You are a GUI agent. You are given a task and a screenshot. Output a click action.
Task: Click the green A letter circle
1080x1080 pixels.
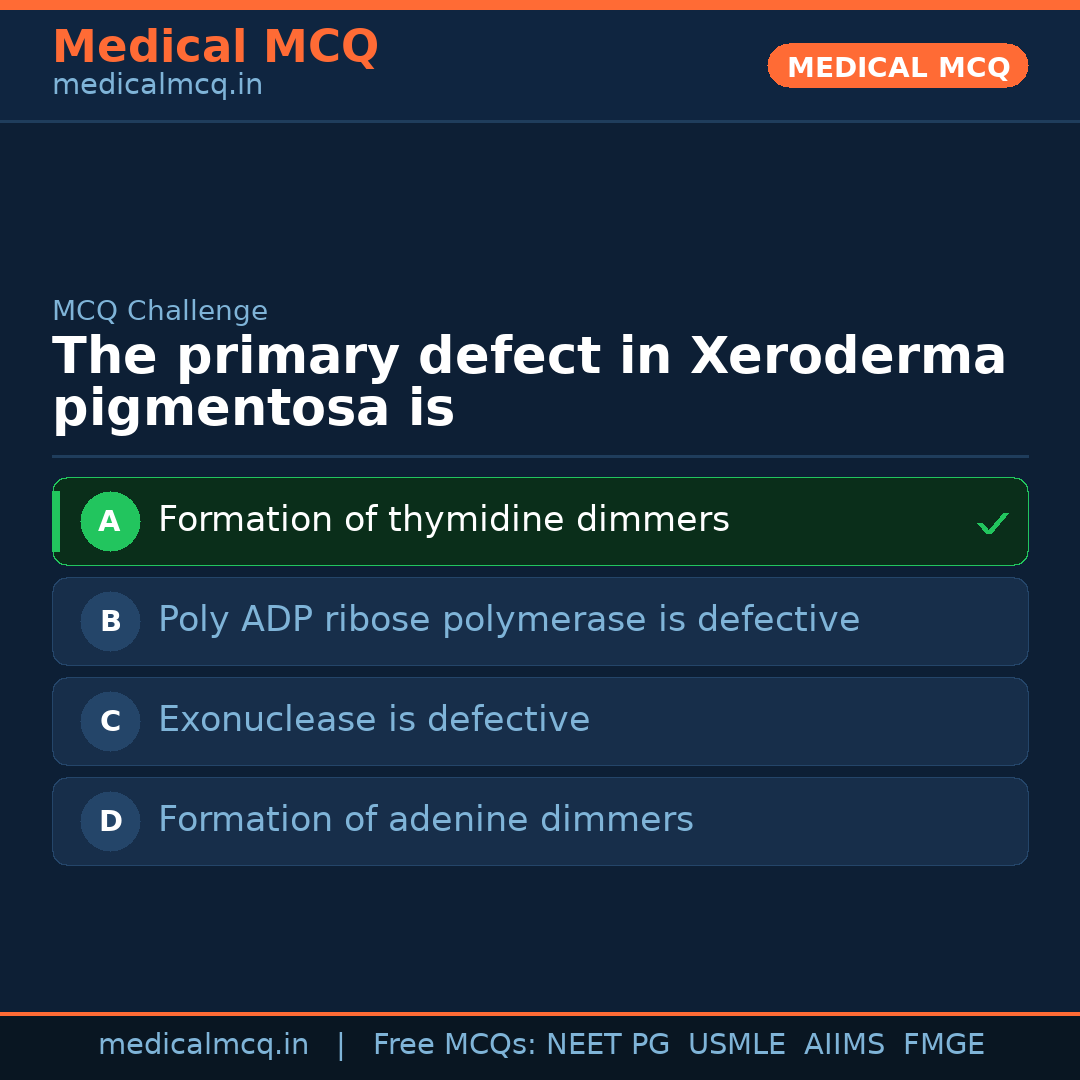point(110,521)
